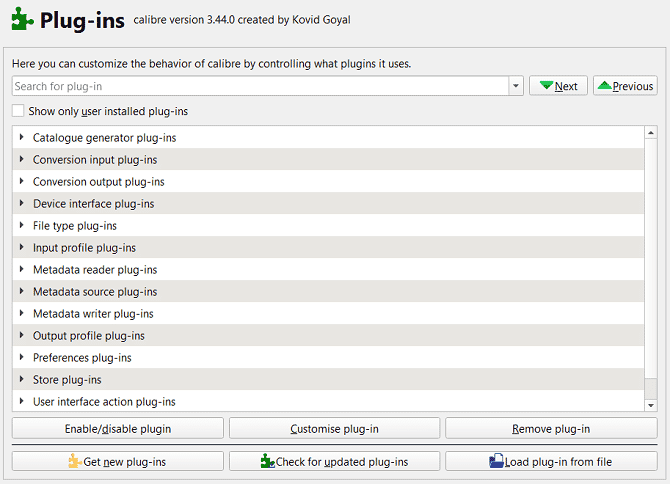The height and width of the screenshot is (484, 670).
Task: Click the Load plug-in from file icon
Action: point(497,461)
